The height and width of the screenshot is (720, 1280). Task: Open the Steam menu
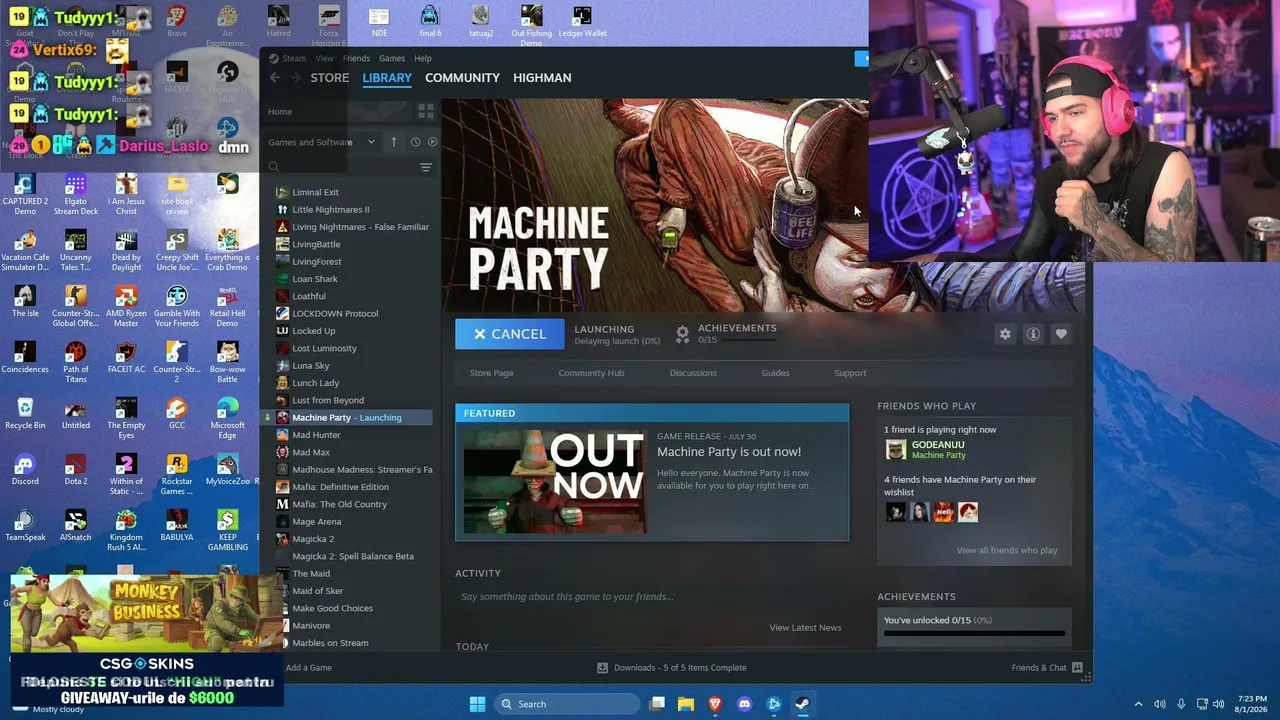294,58
